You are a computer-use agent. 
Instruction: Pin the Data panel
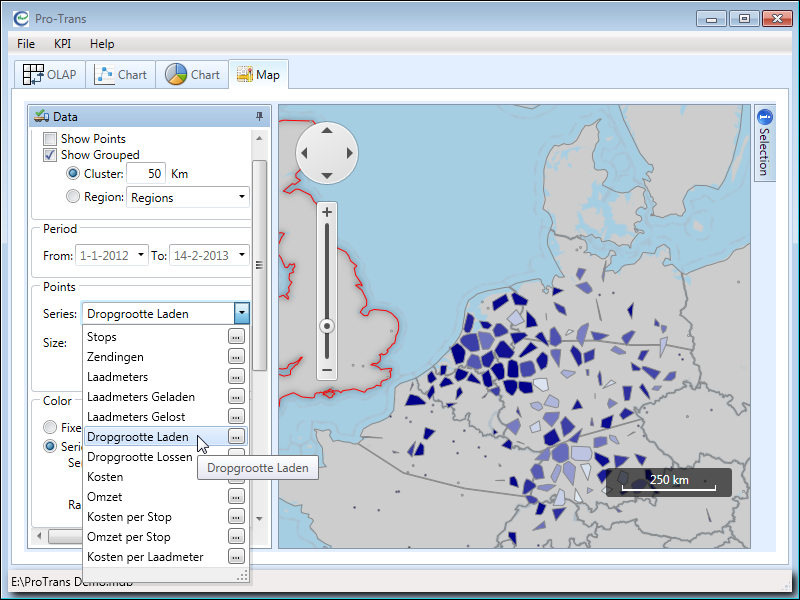tap(260, 117)
